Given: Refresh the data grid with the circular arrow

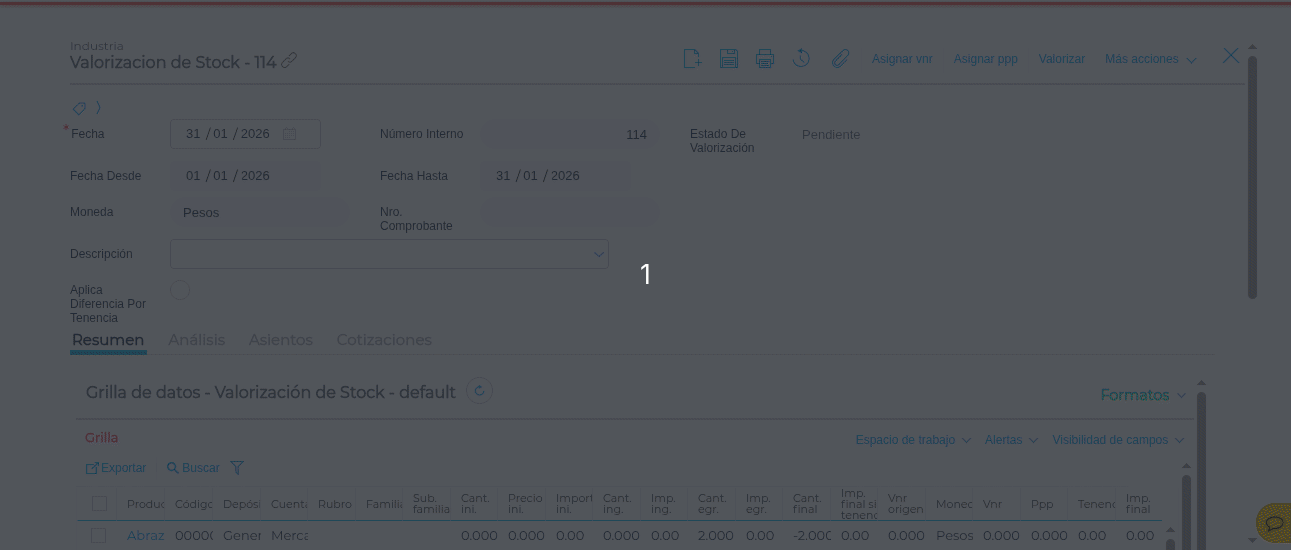Looking at the screenshot, I should 479,392.
